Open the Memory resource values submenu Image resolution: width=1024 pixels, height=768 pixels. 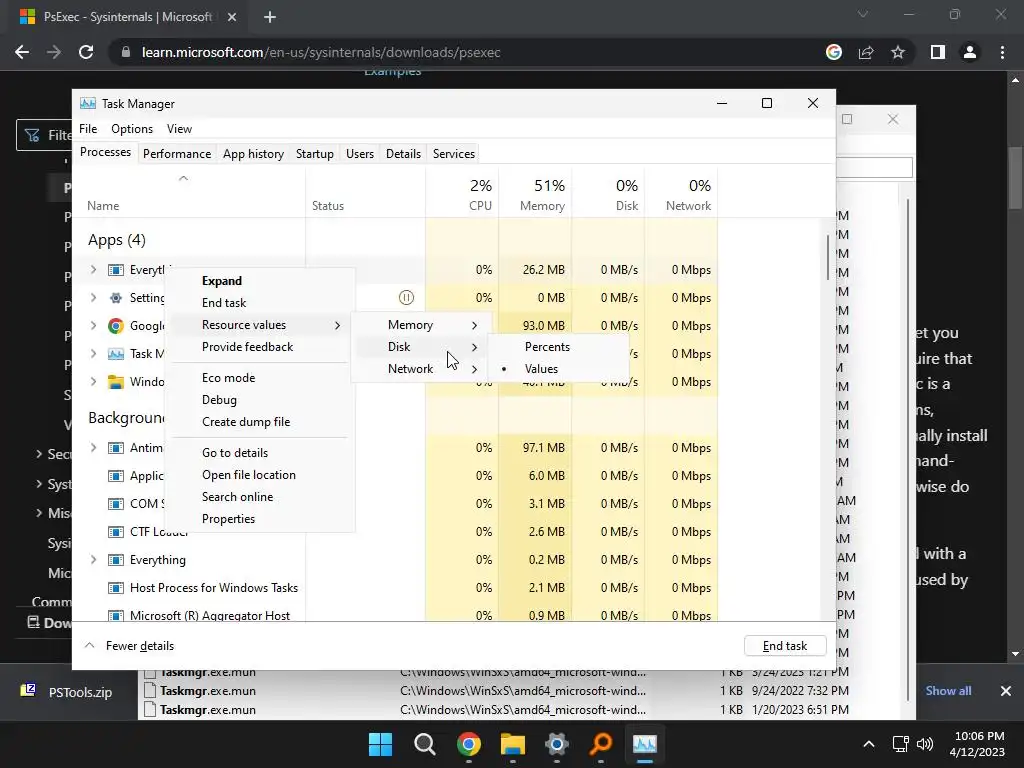pos(420,325)
